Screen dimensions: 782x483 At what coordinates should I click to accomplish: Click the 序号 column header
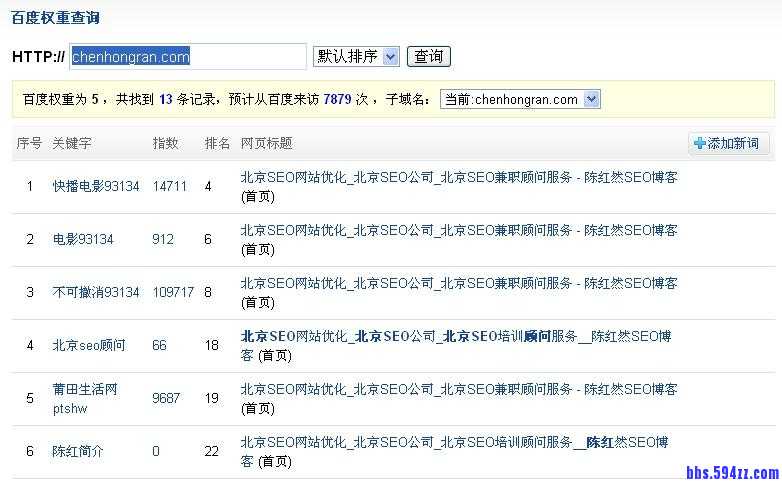[29, 143]
